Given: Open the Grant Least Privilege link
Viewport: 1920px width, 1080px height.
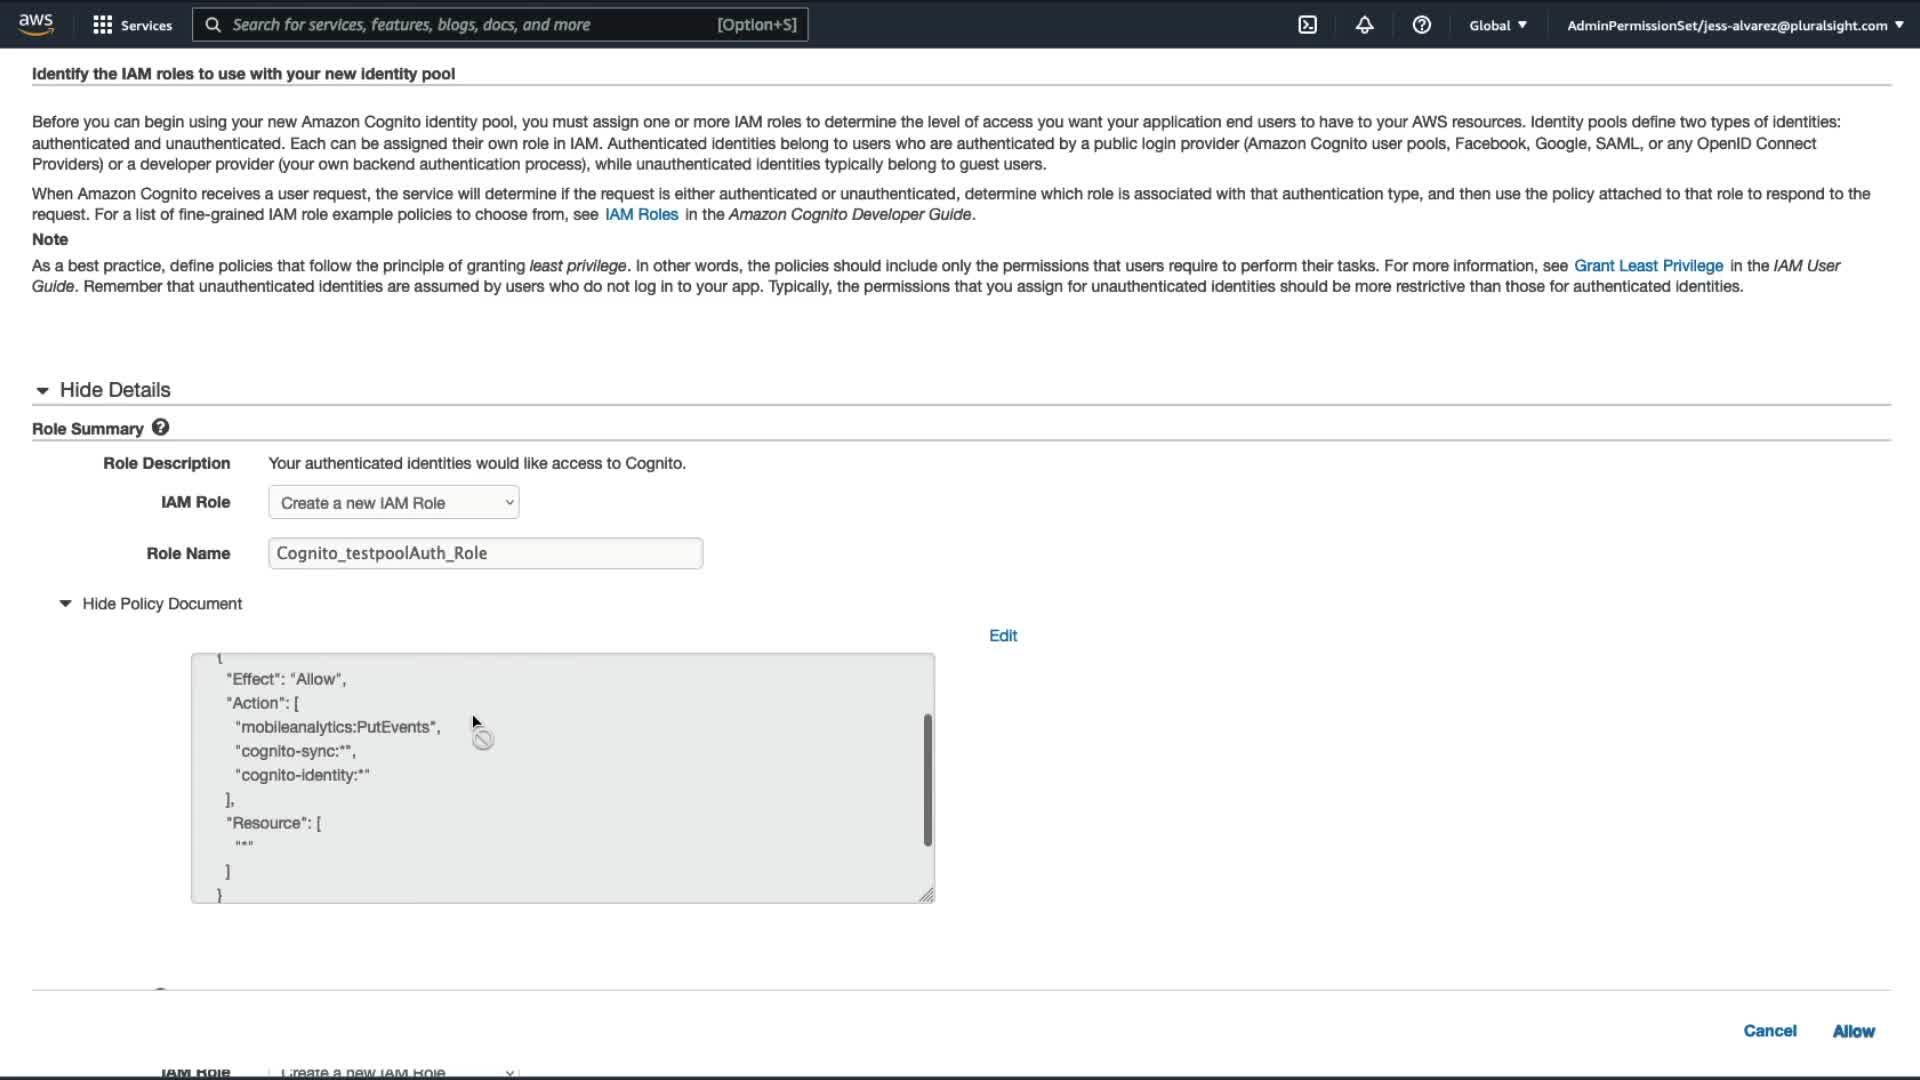Looking at the screenshot, I should pos(1648,265).
